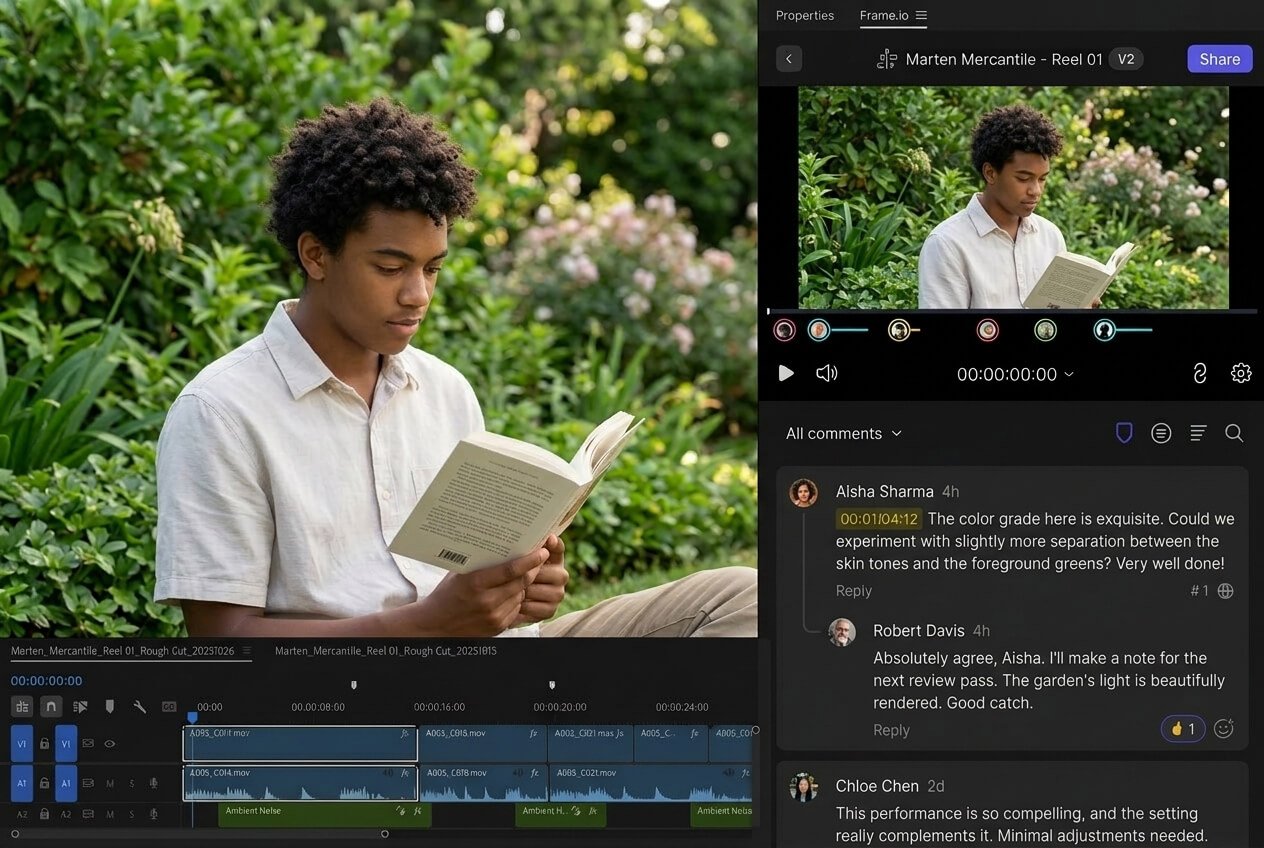The height and width of the screenshot is (848, 1264).
Task: Open the timecode format dropdown in Frame.io player
Action: click(x=1067, y=373)
